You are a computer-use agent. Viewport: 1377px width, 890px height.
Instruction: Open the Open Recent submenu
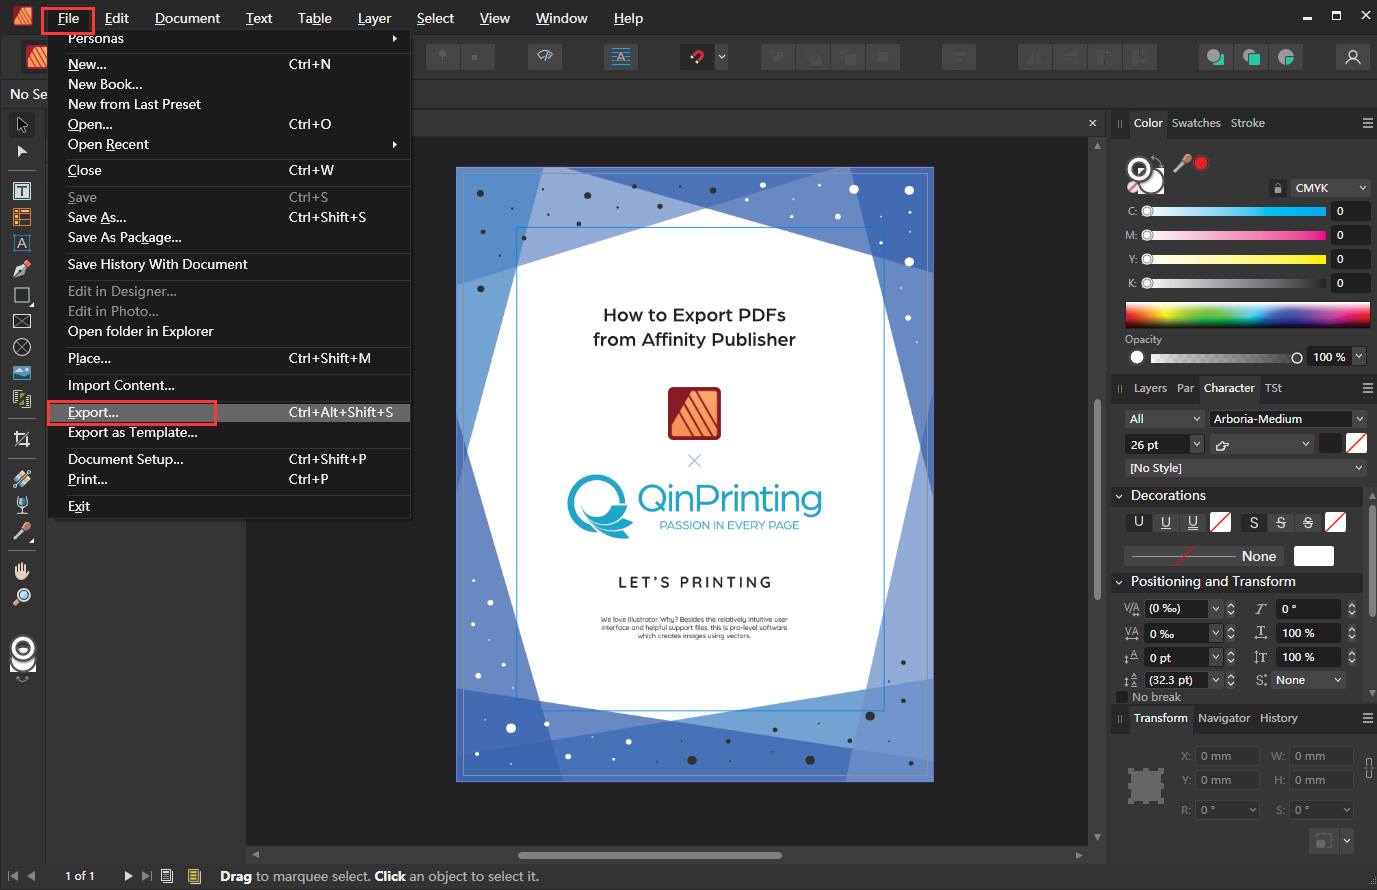coord(229,144)
